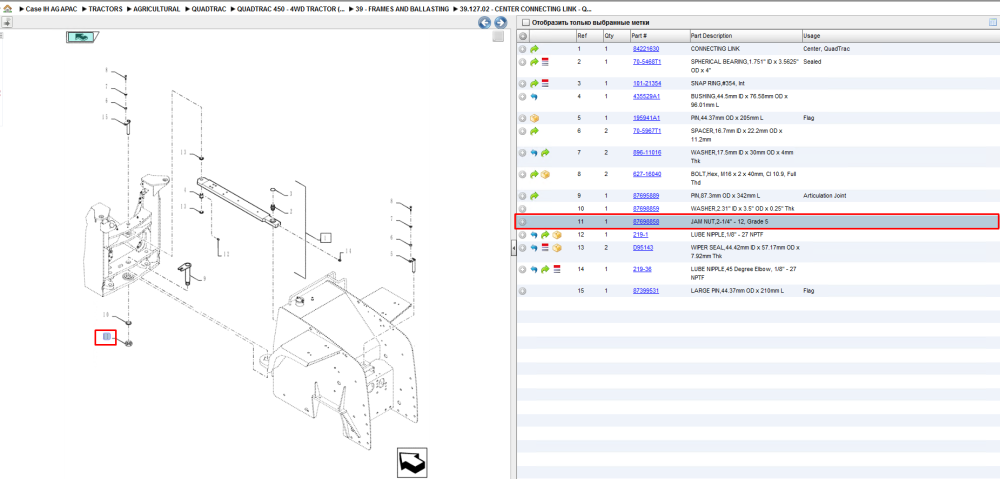This screenshot has height=479, width=1000.
Task: Click green arrow for CONNECTING LINK row
Action: coord(534,49)
